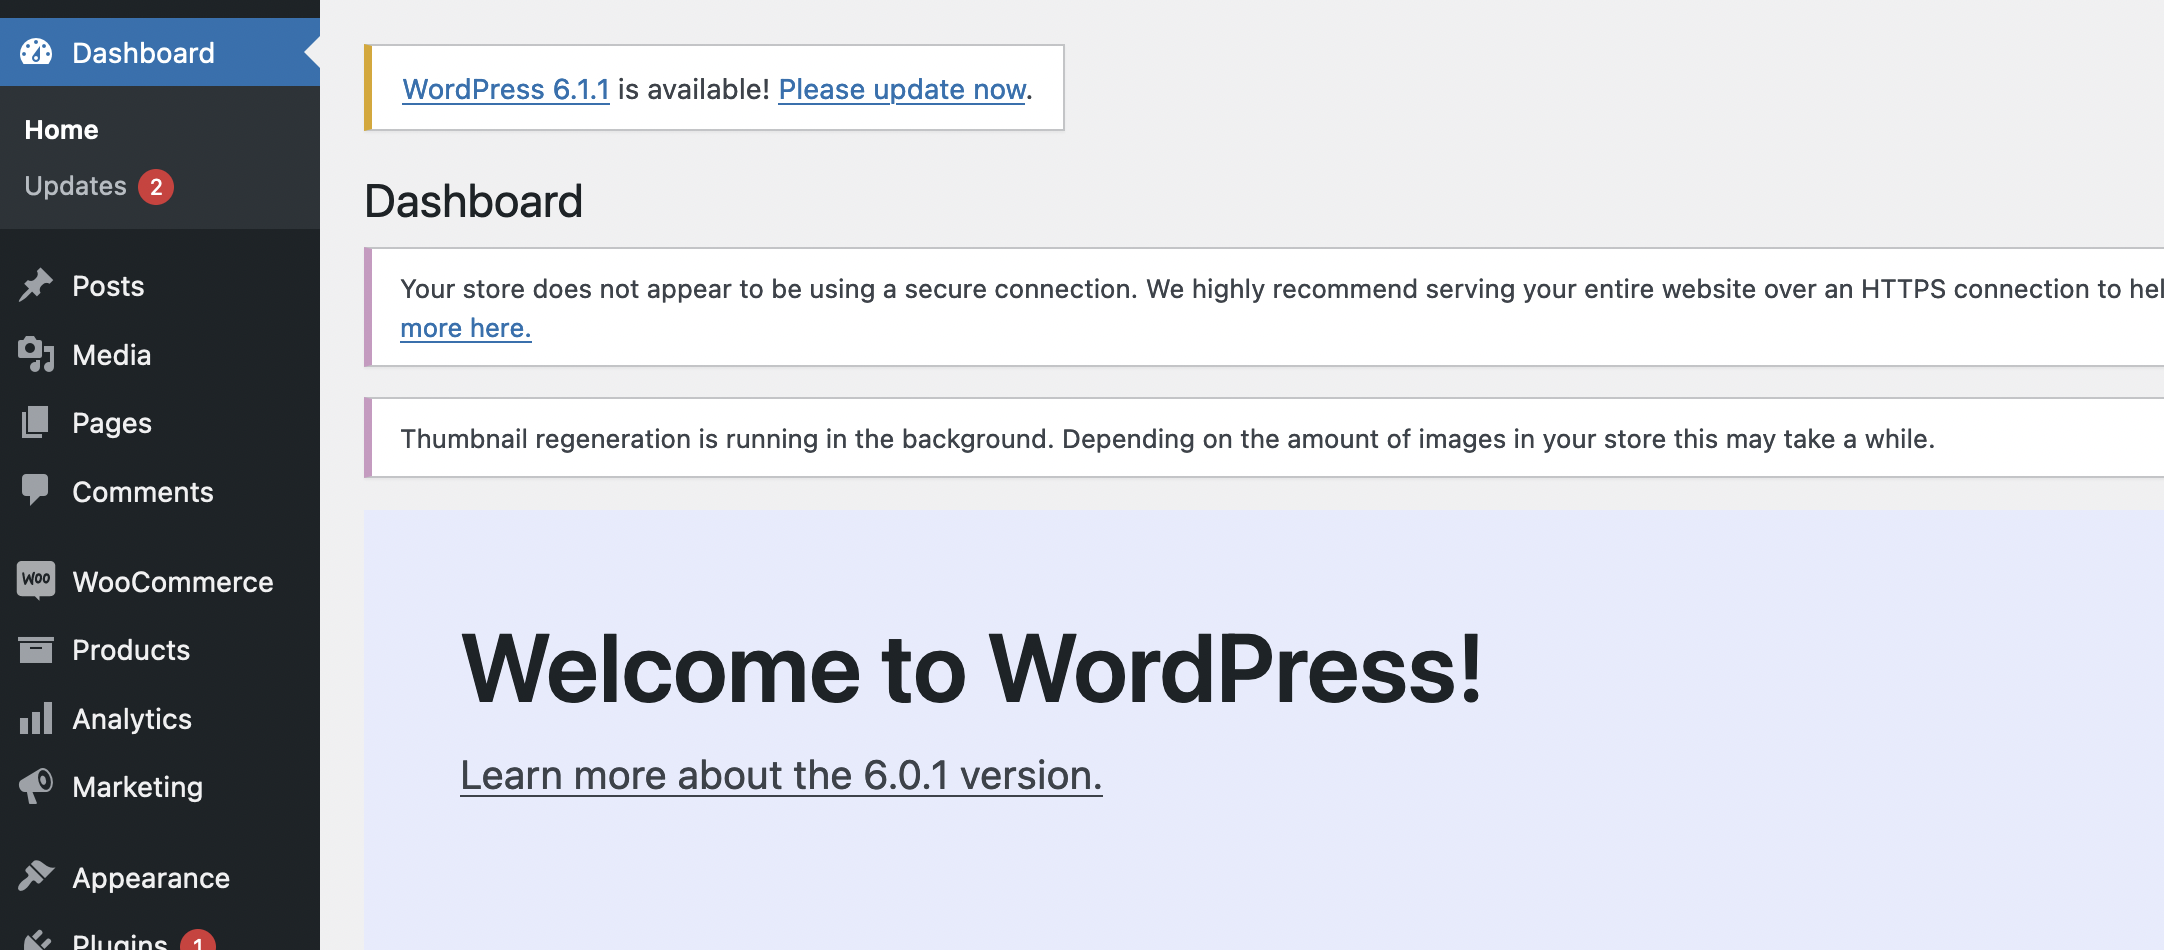Image resolution: width=2164 pixels, height=950 pixels.
Task: Open the WordPress 6.1.1 release link
Action: [505, 89]
